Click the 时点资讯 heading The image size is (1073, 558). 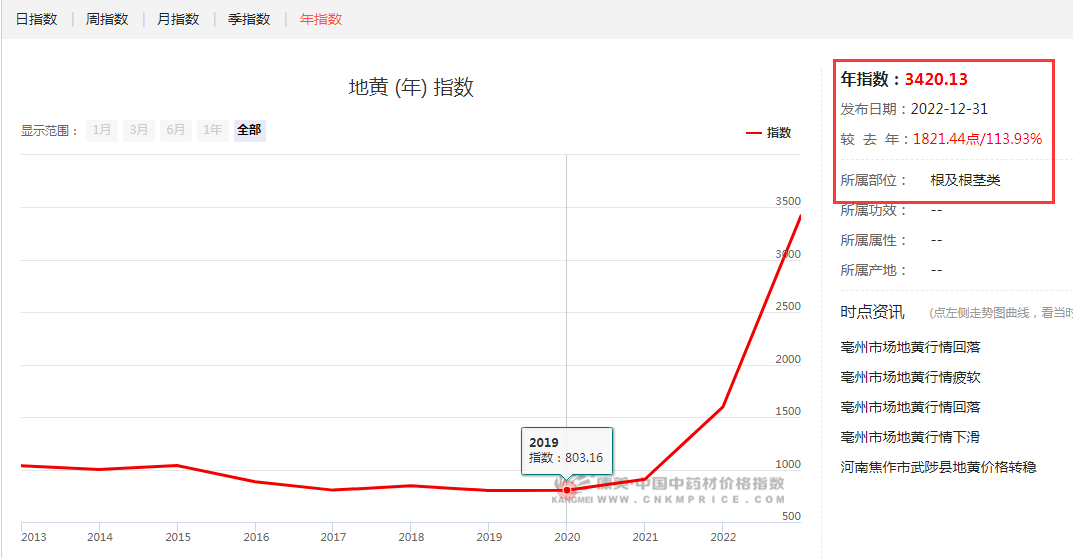[872, 312]
